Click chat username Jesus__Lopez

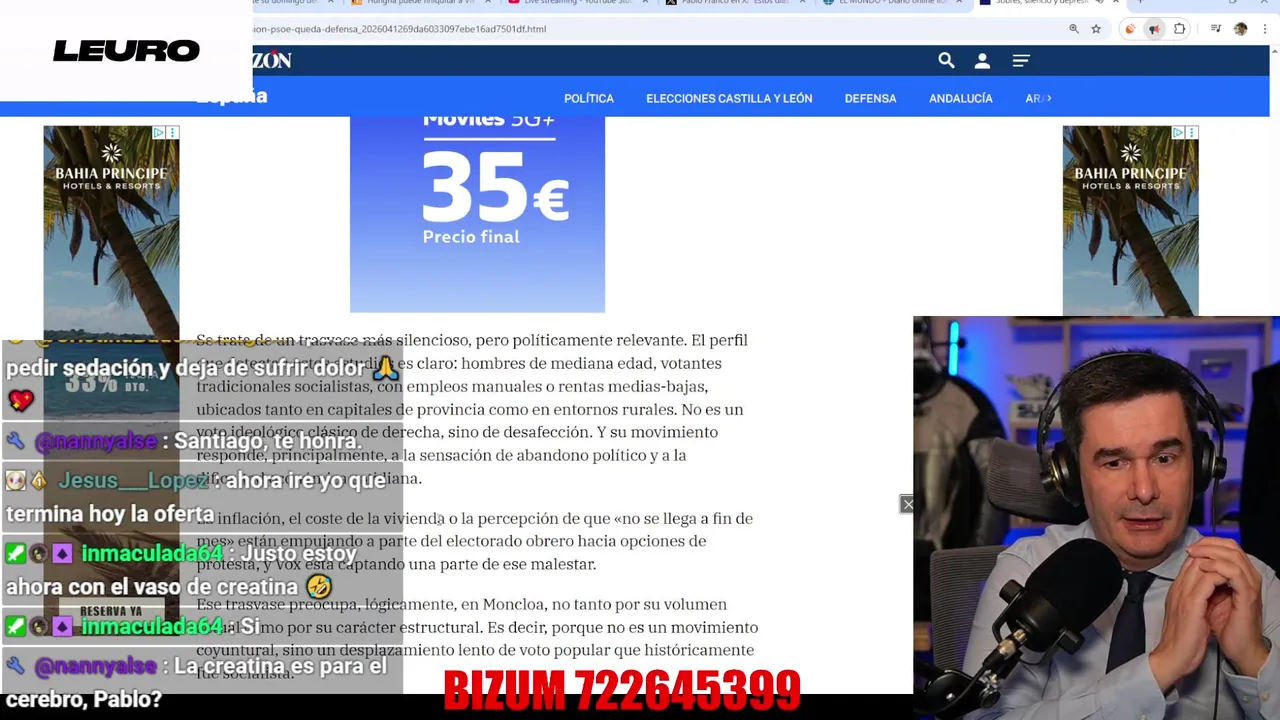pos(133,480)
